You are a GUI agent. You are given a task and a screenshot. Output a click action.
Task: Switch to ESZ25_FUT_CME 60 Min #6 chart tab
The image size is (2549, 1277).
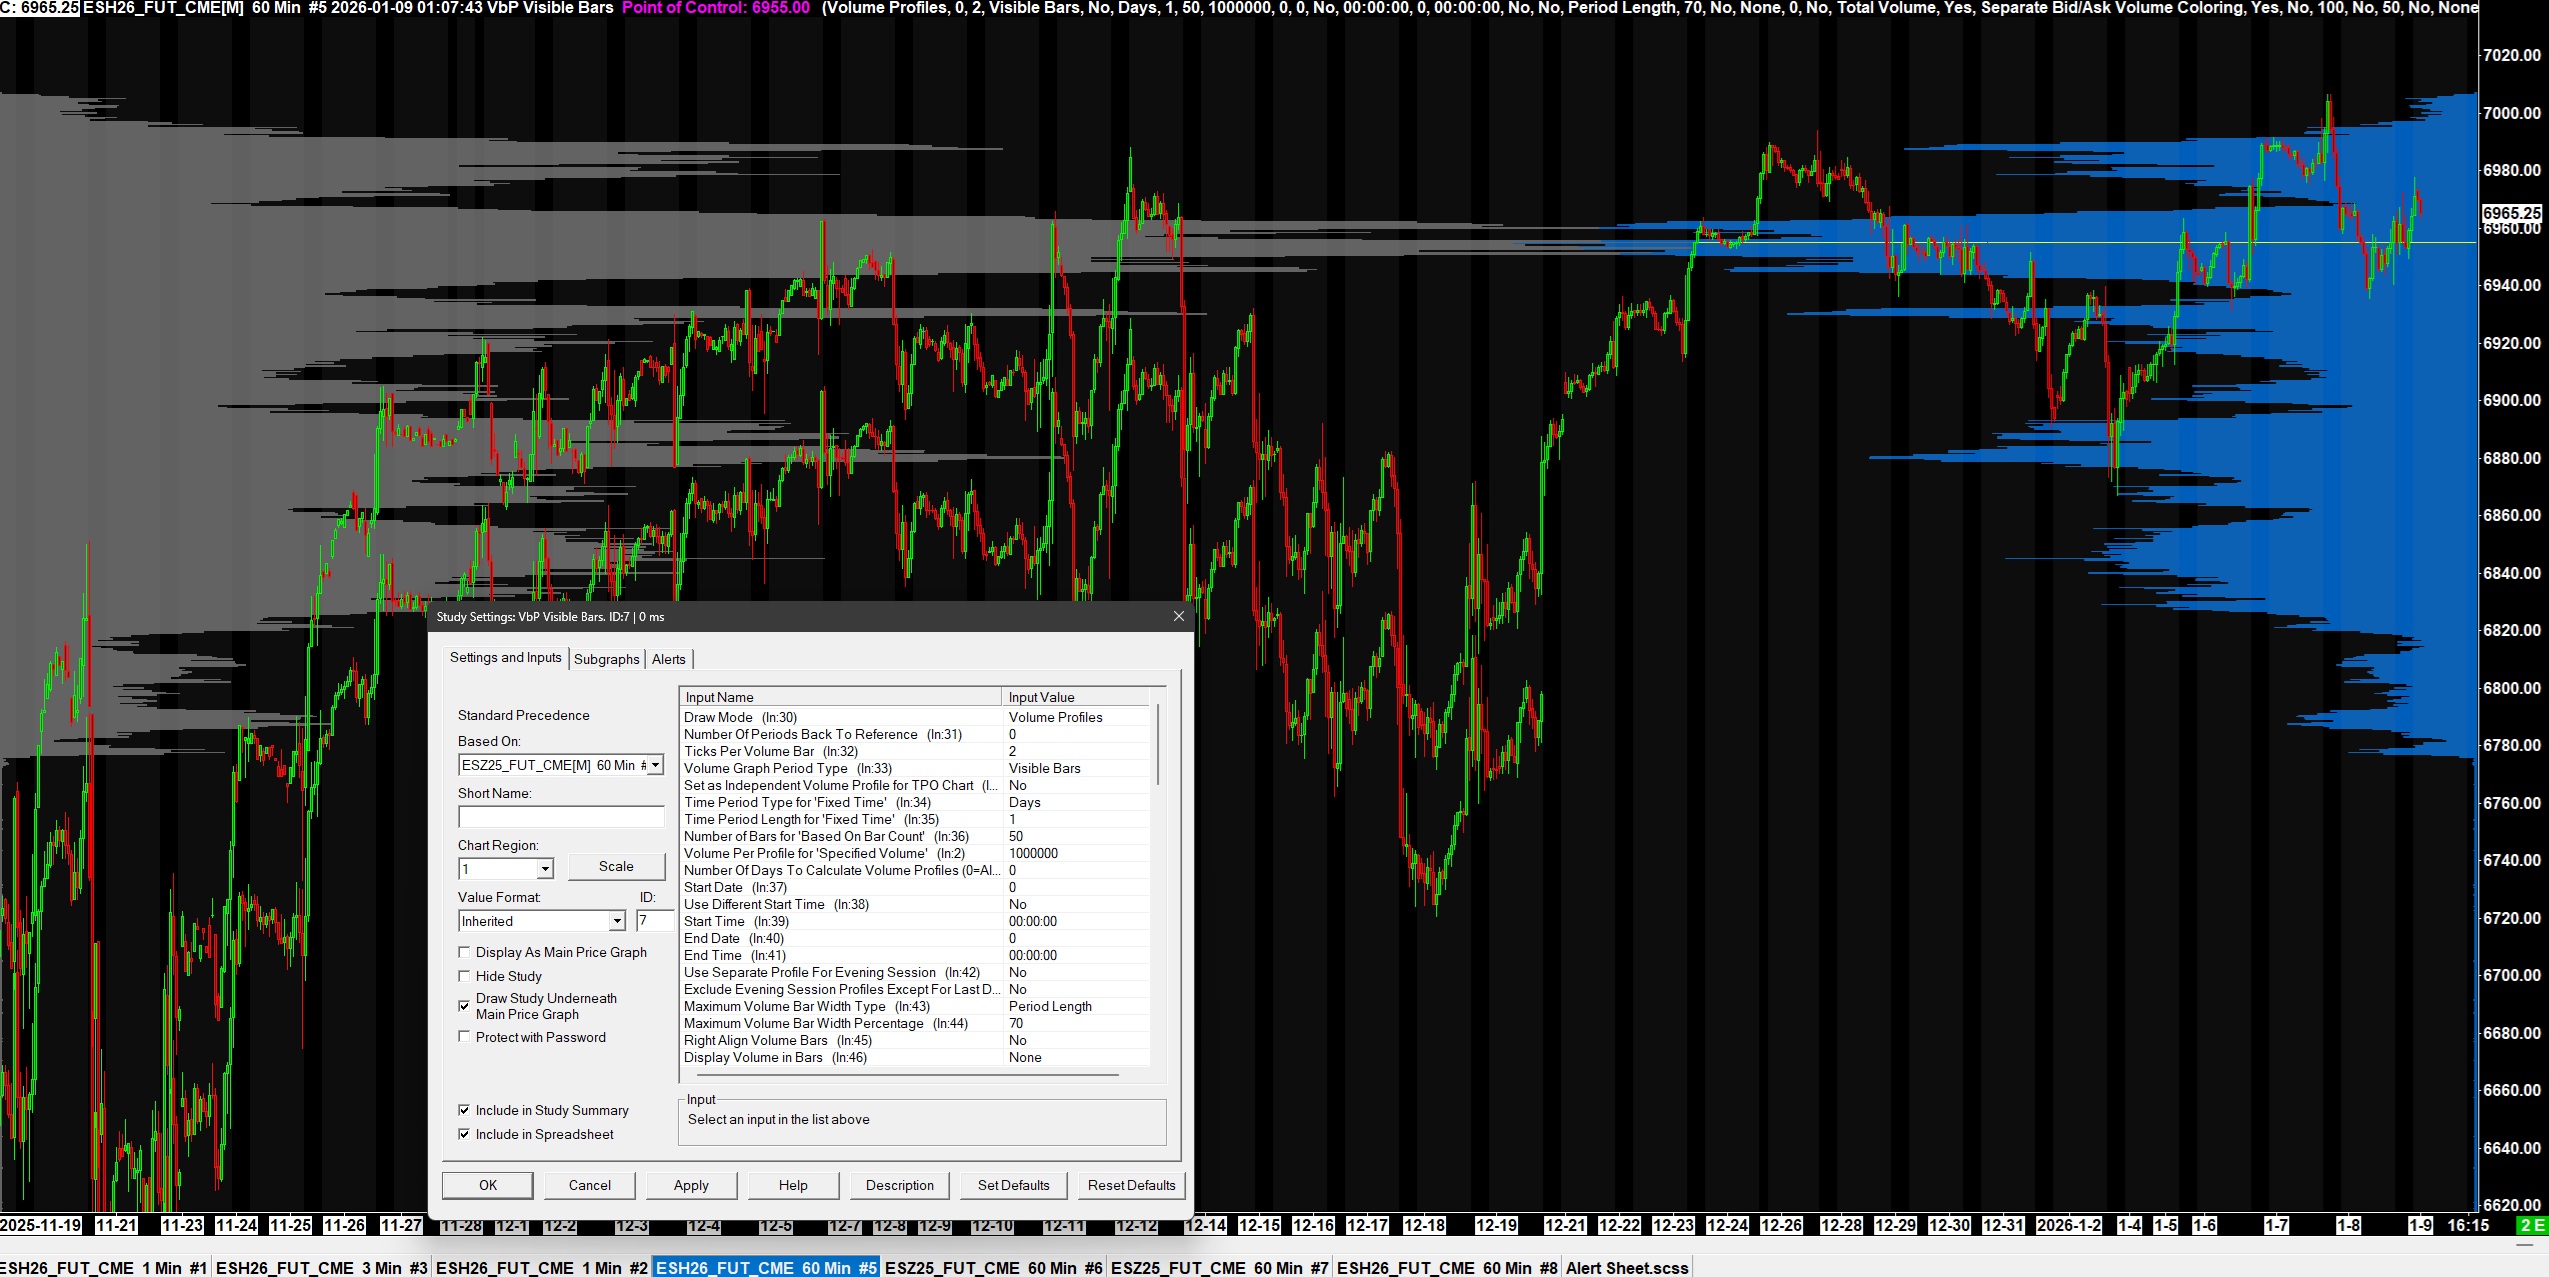pyautogui.click(x=993, y=1268)
